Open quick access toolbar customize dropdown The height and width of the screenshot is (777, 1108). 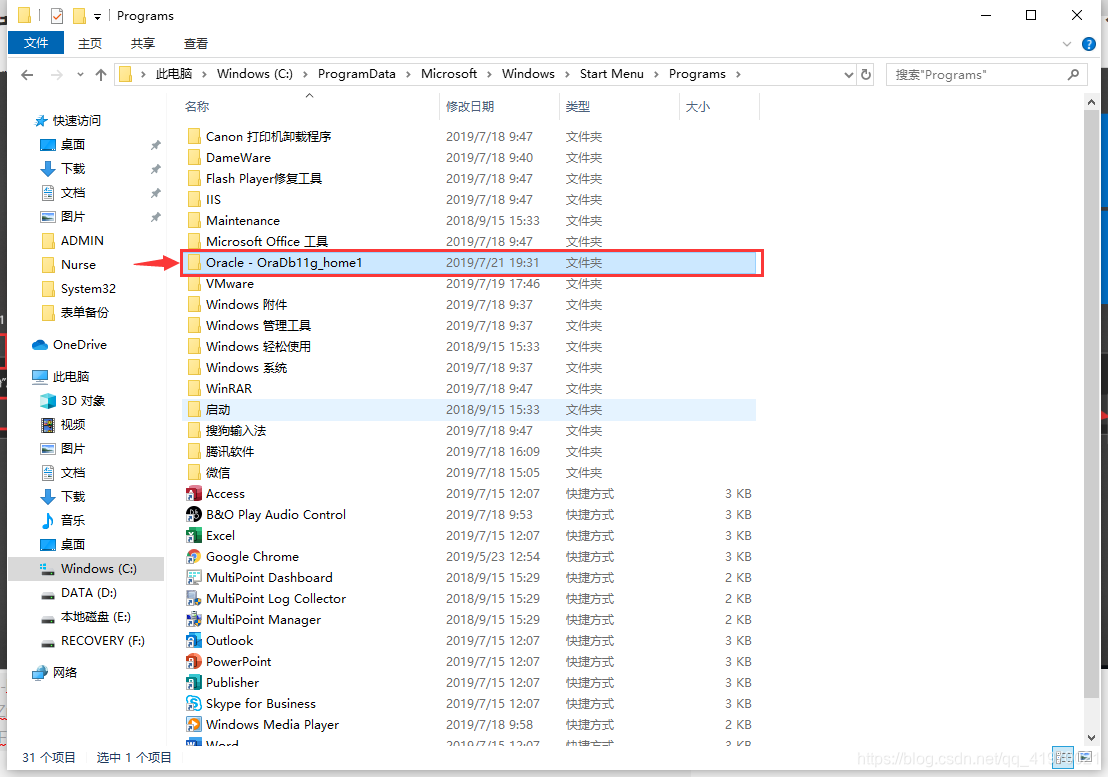[x=98, y=16]
